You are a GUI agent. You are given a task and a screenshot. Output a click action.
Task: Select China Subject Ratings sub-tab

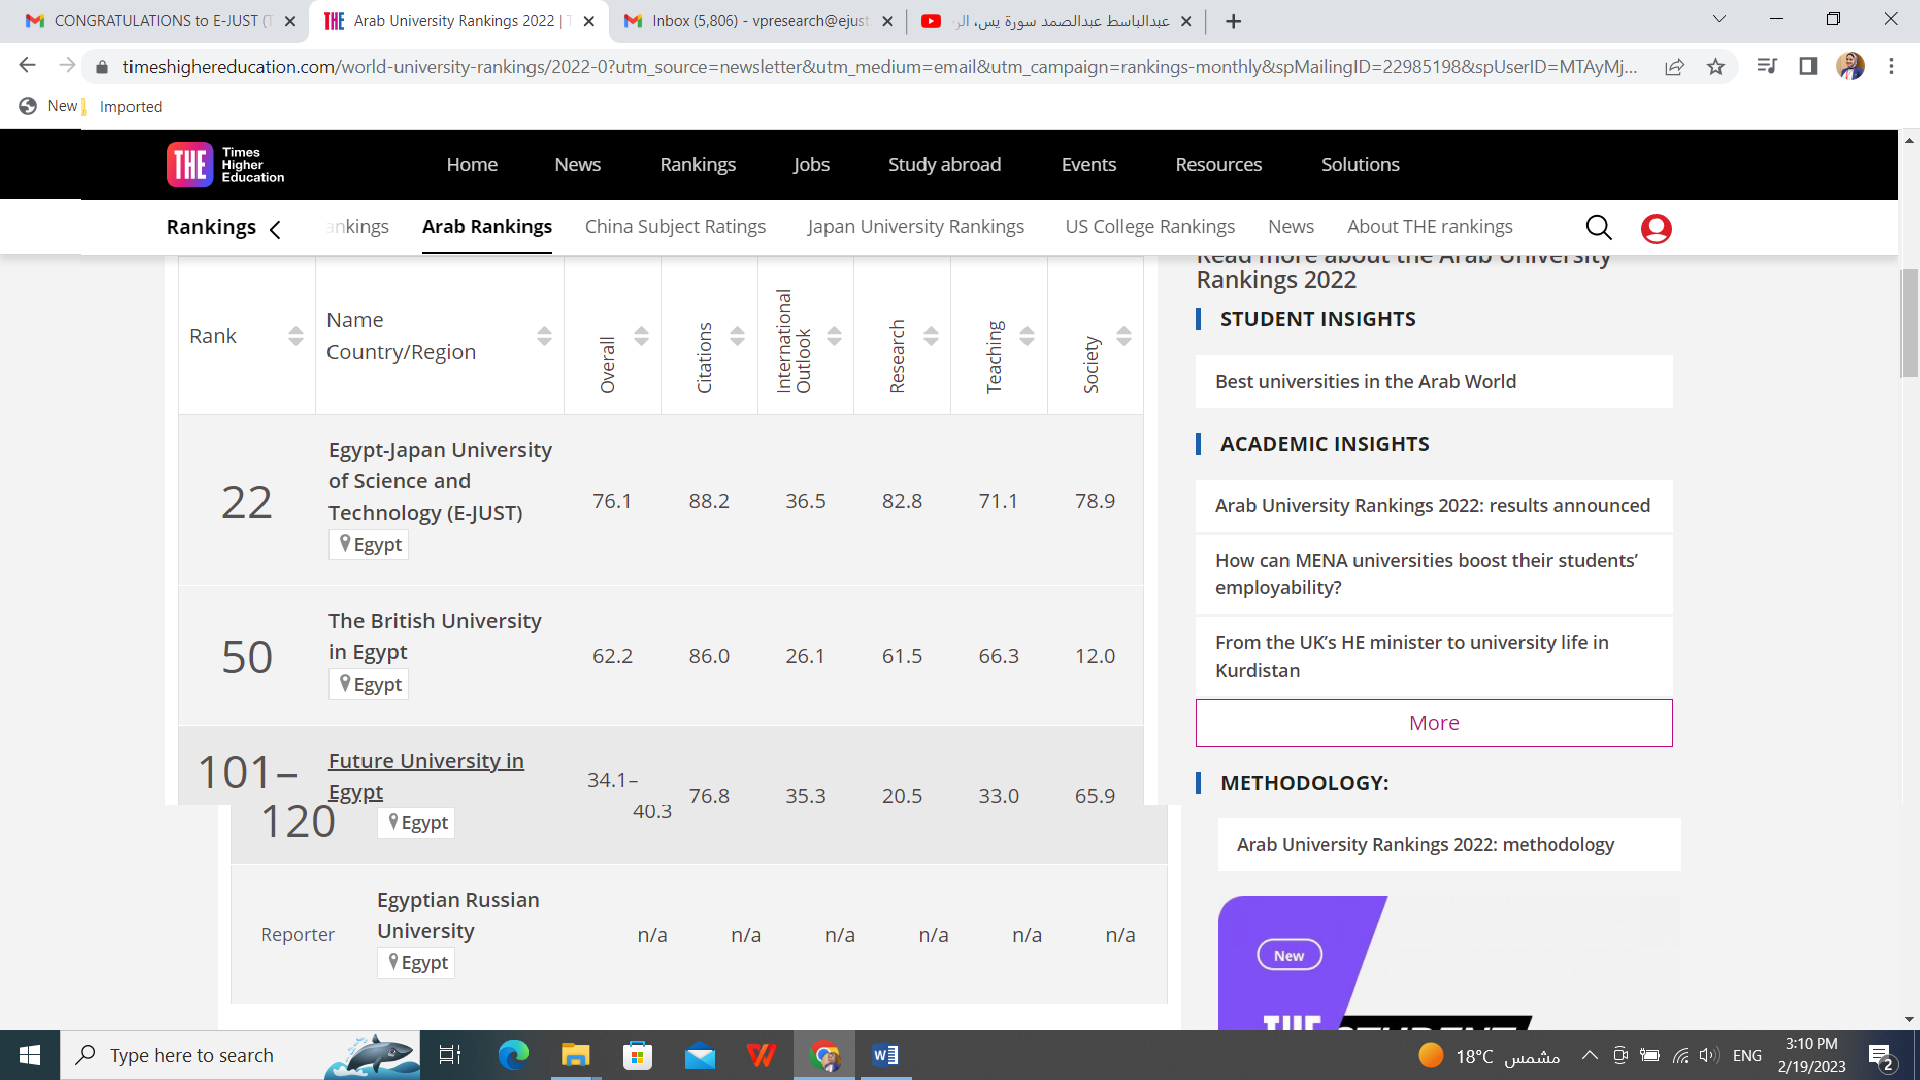click(x=675, y=227)
